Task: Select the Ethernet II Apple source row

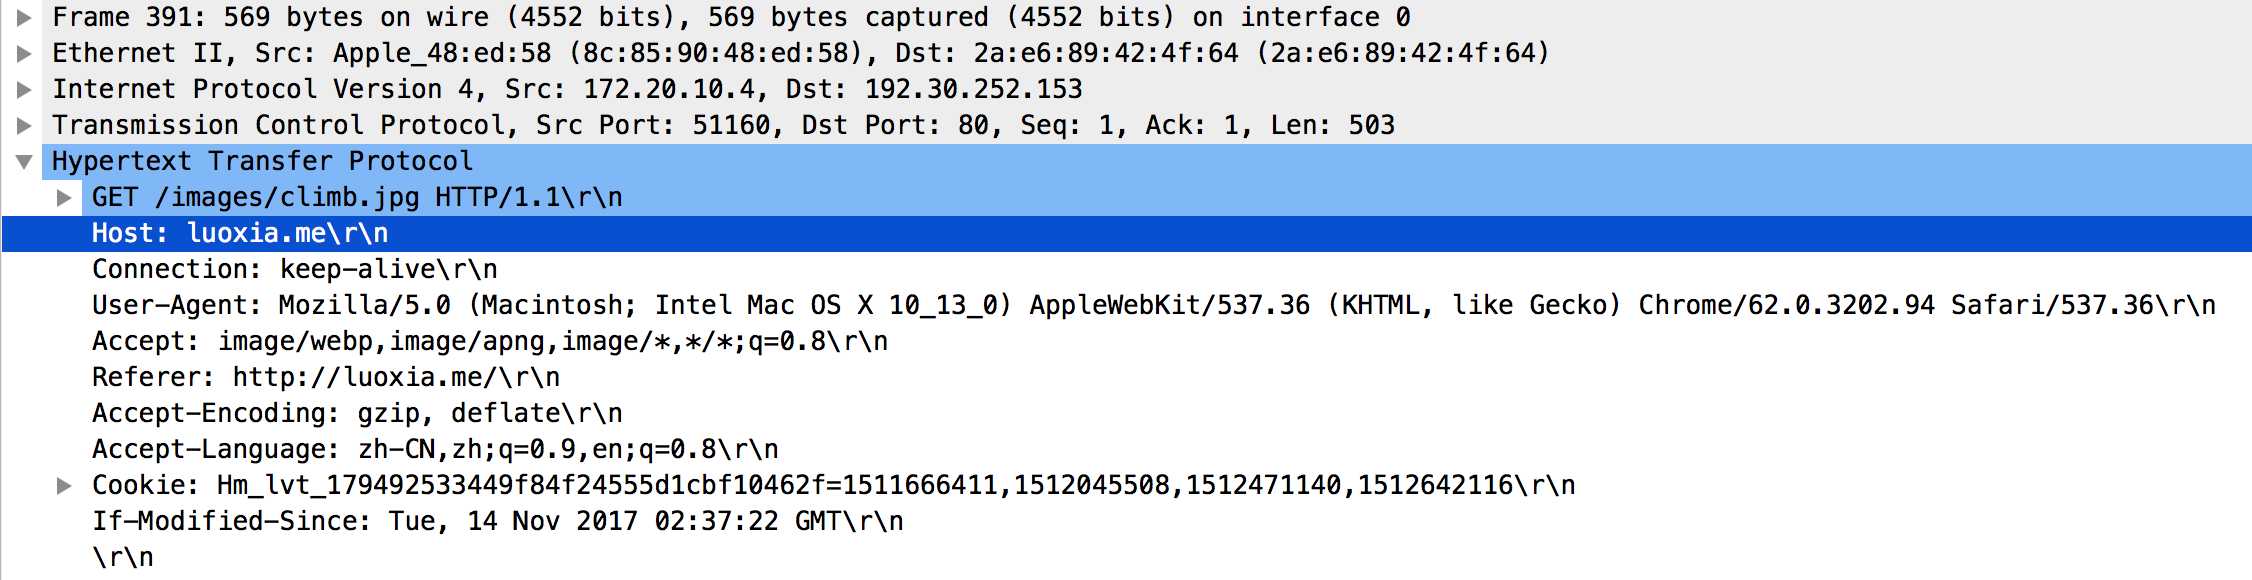Action: [800, 53]
